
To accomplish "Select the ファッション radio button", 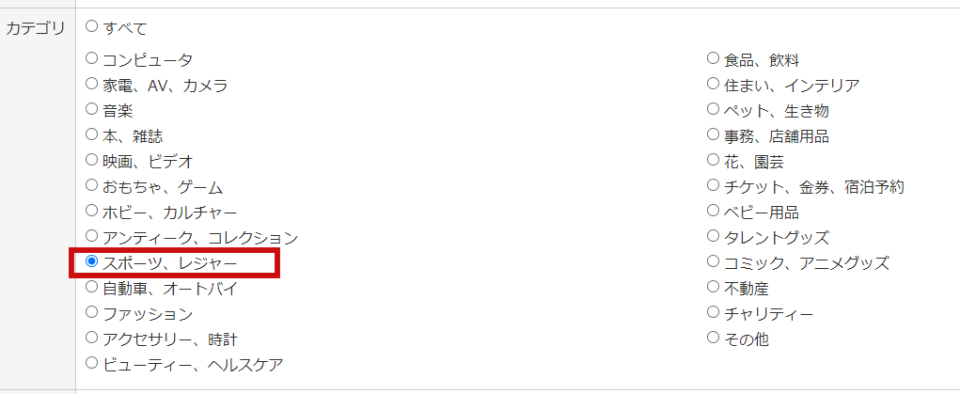I will pos(92,312).
